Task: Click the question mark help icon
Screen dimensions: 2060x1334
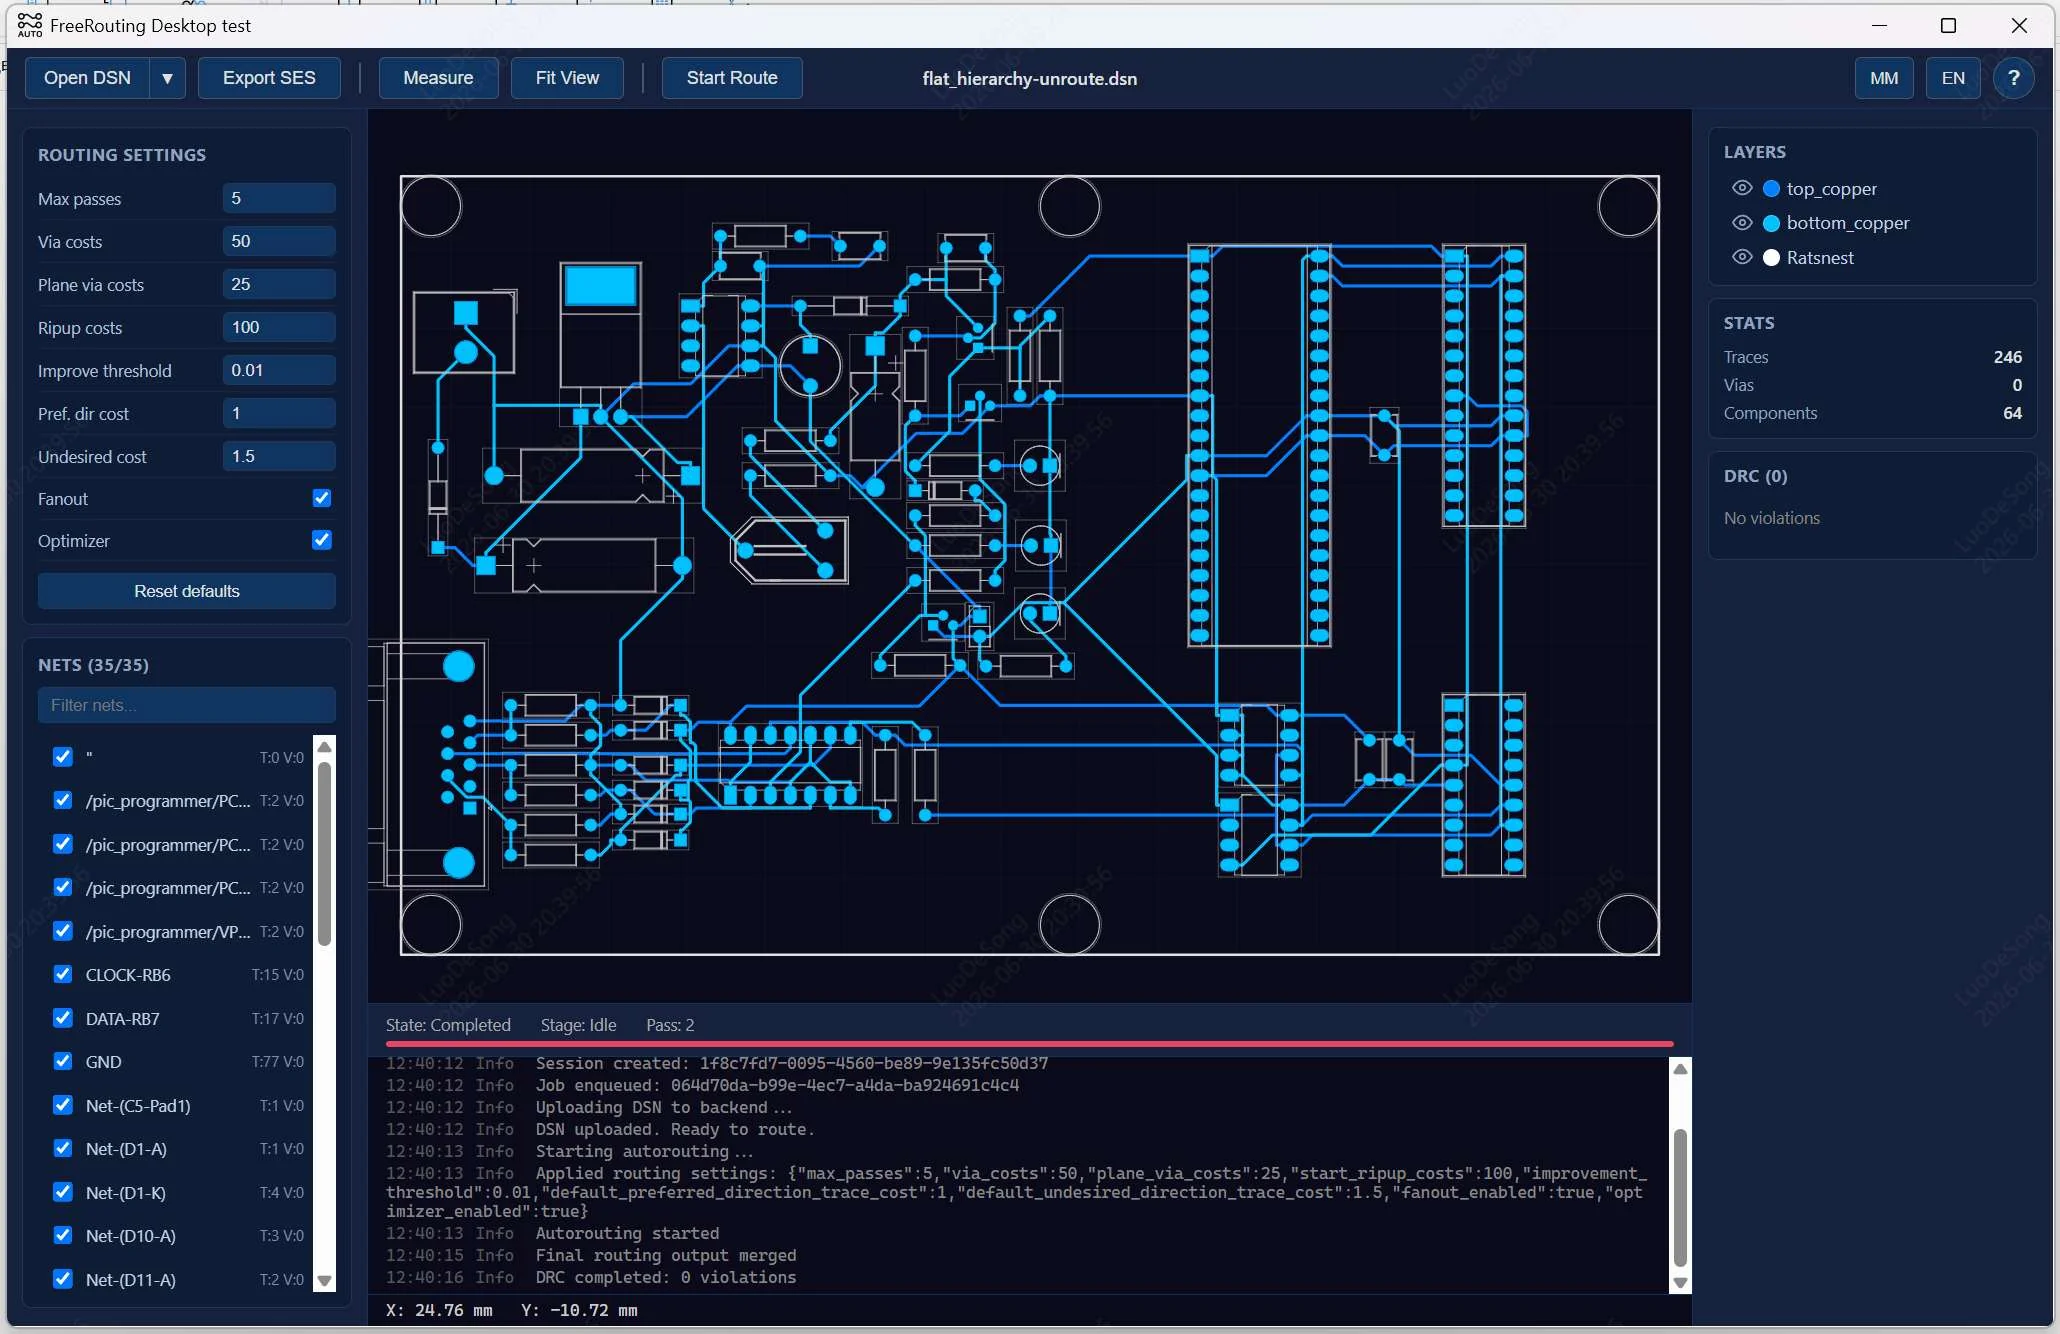Action: (x=2014, y=78)
